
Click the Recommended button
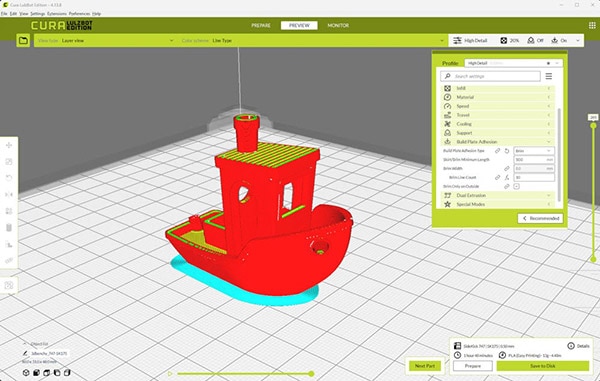pos(540,218)
